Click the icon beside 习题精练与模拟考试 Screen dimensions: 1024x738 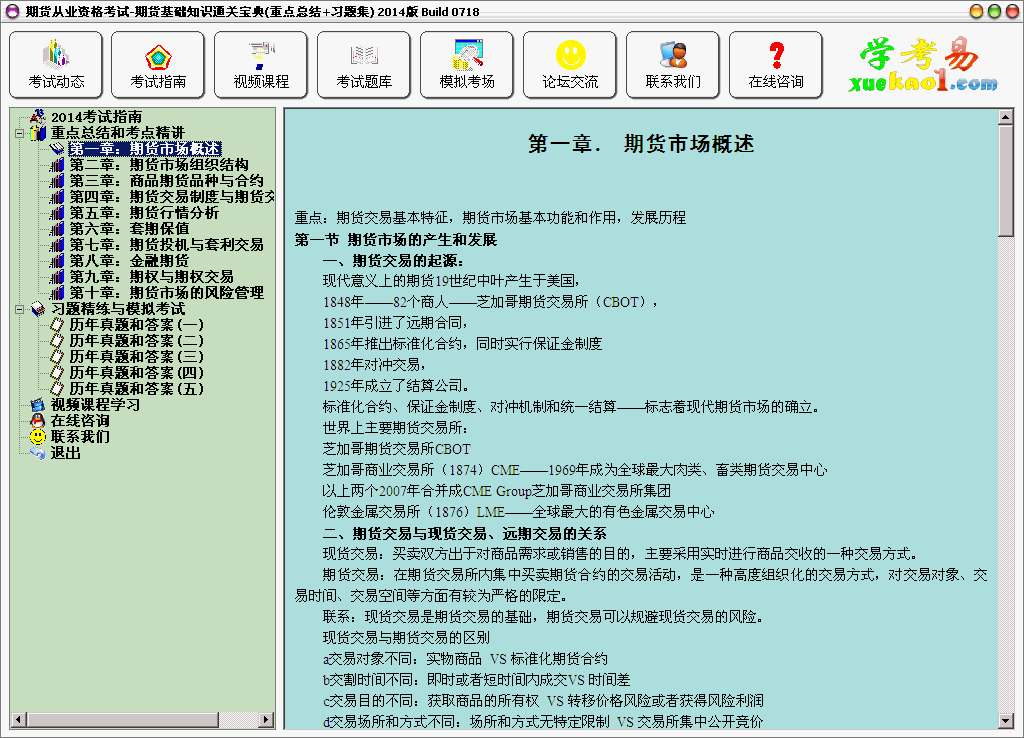tap(38, 309)
